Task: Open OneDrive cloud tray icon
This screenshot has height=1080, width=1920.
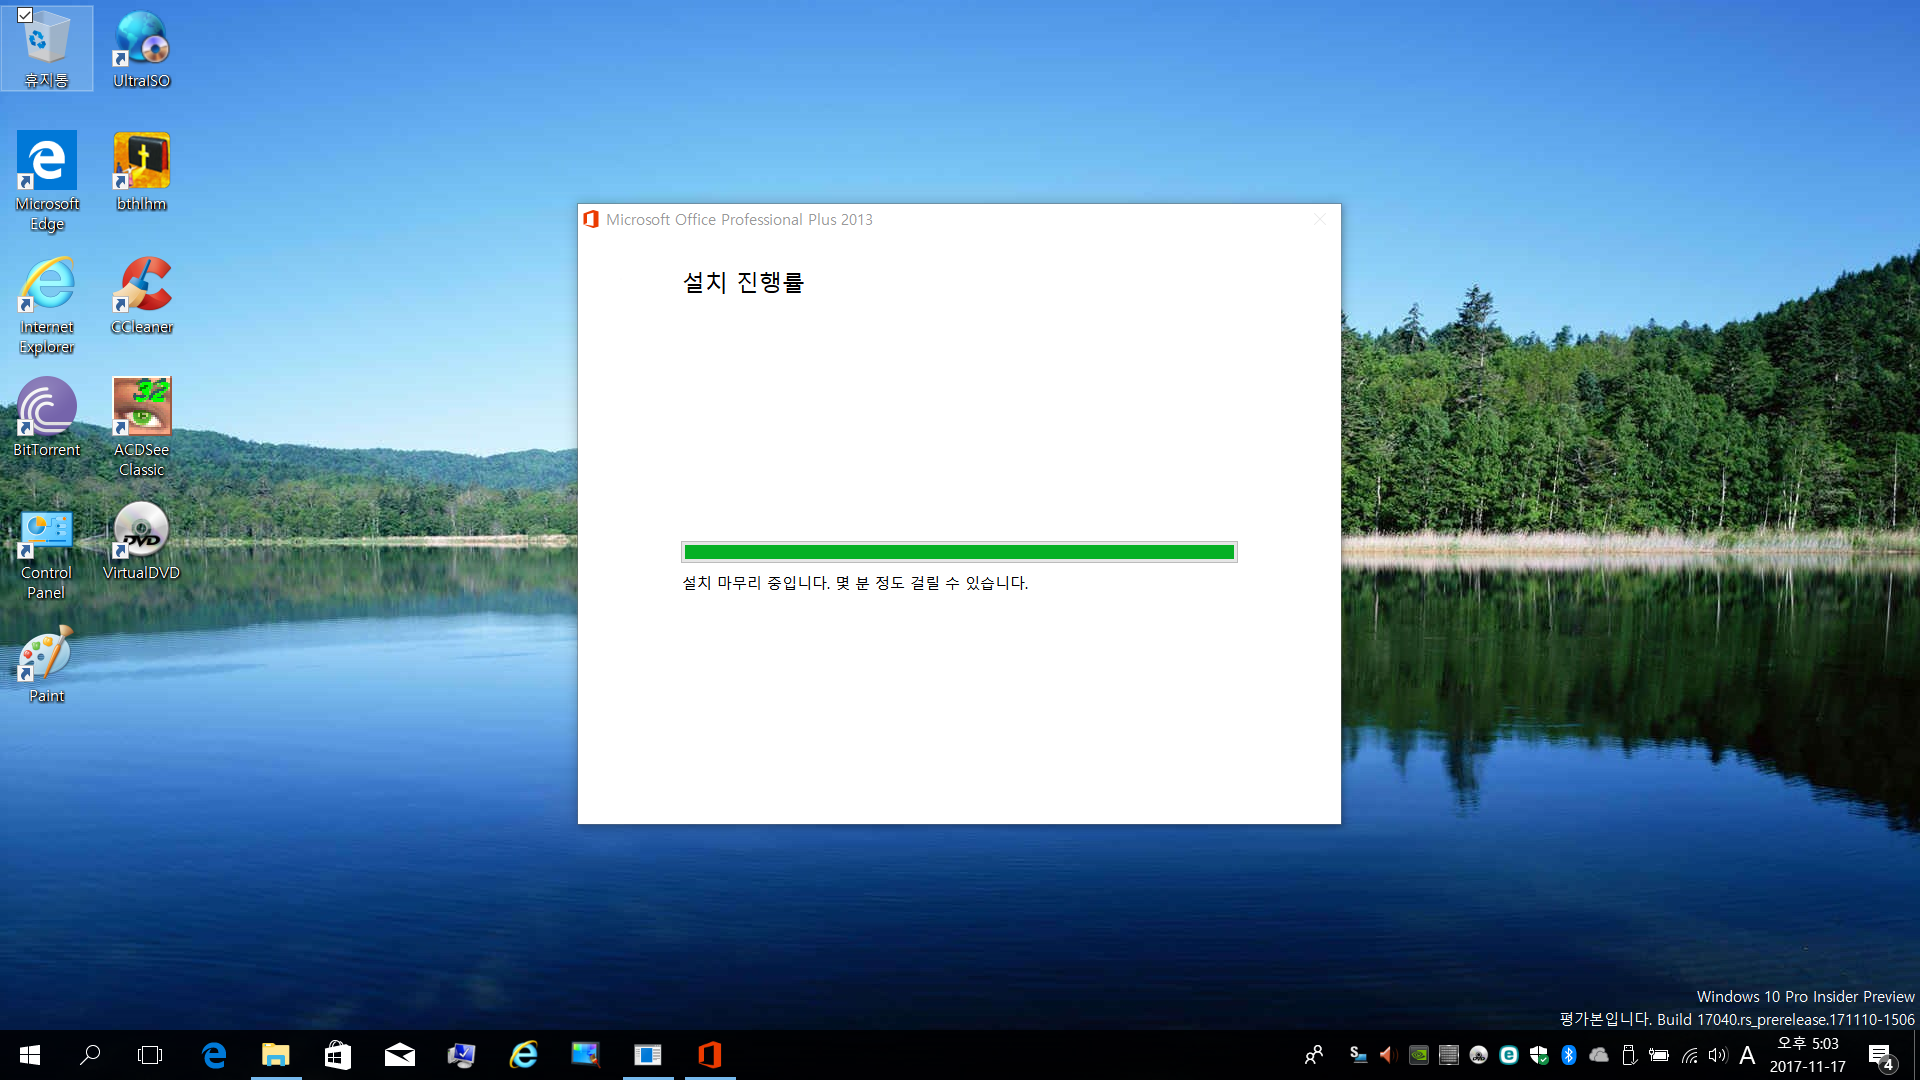Action: (x=1599, y=1055)
